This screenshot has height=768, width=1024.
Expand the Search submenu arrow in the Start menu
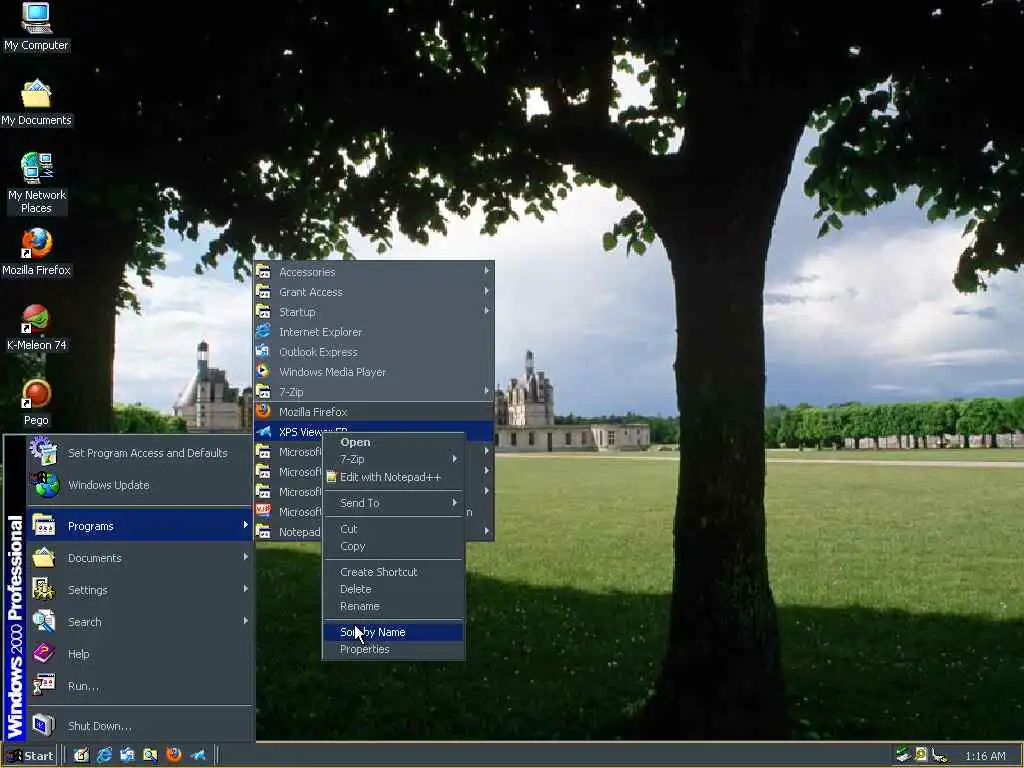tap(246, 621)
